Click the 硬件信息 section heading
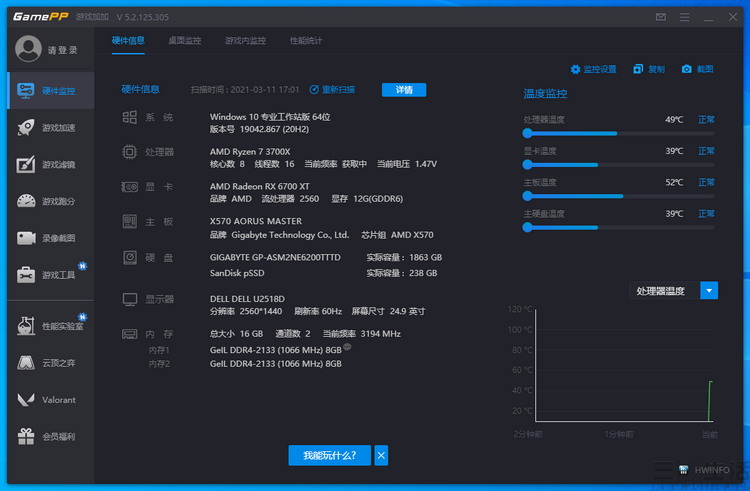The width and height of the screenshot is (750, 491). 141,89
